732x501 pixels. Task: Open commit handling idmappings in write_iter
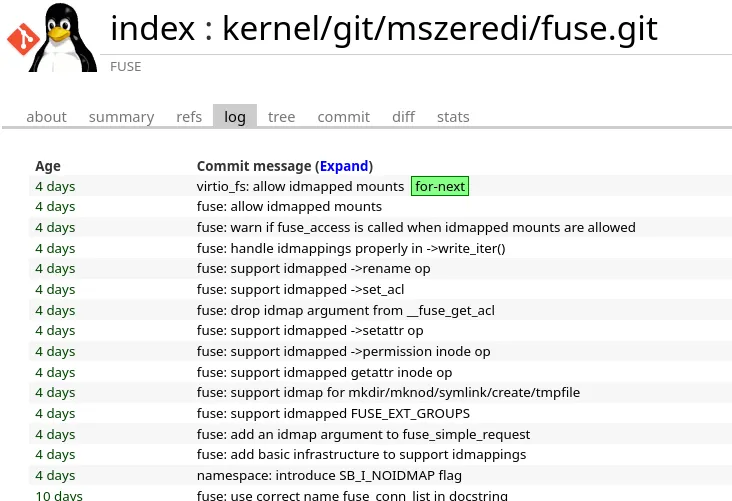[x=351, y=248]
